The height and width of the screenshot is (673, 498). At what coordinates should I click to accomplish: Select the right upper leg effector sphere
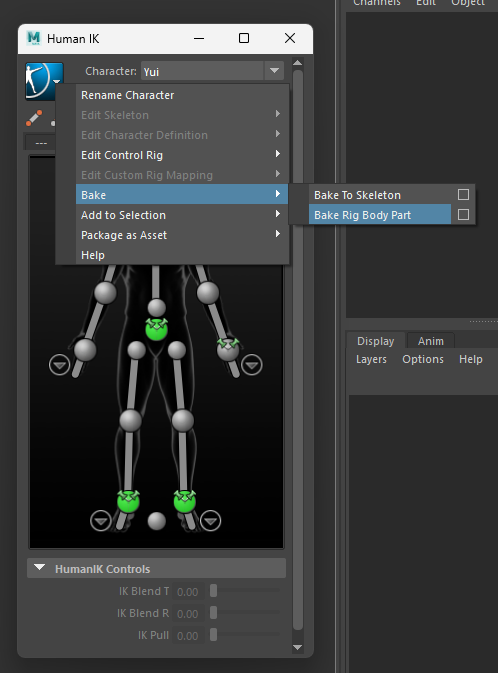click(x=137, y=350)
